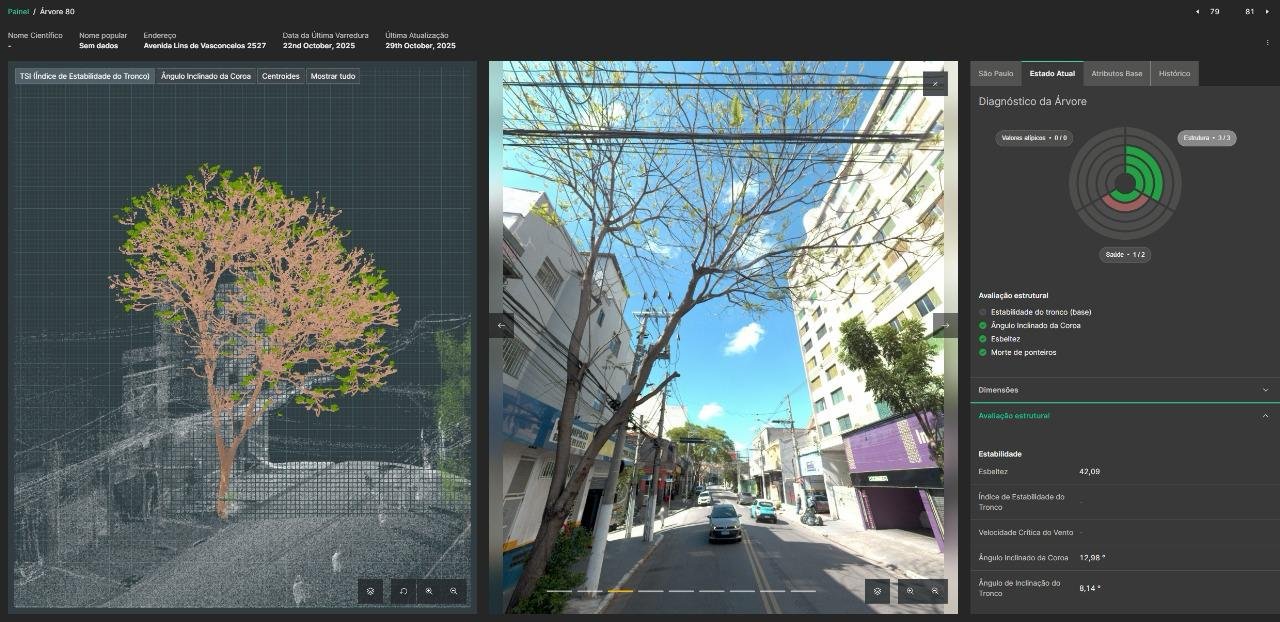Switch to the Atributos Base tab

coord(1116,74)
